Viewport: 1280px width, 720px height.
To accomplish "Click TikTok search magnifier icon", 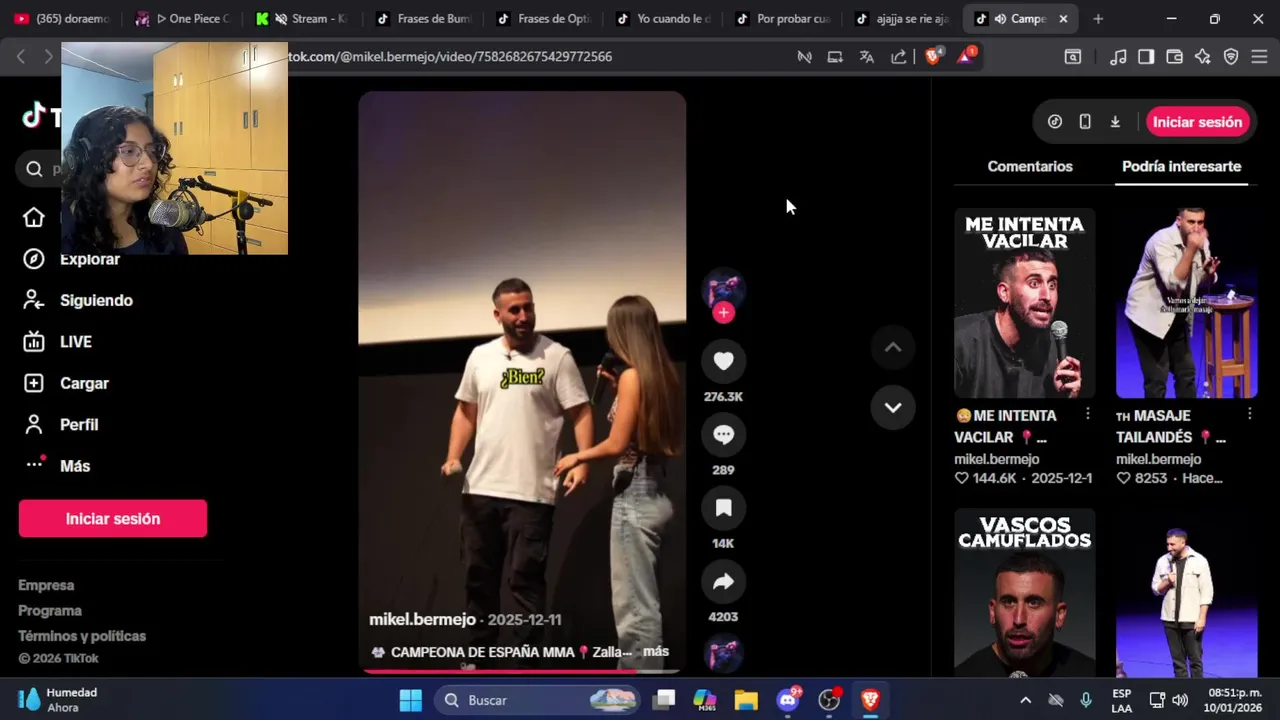I will (35, 169).
